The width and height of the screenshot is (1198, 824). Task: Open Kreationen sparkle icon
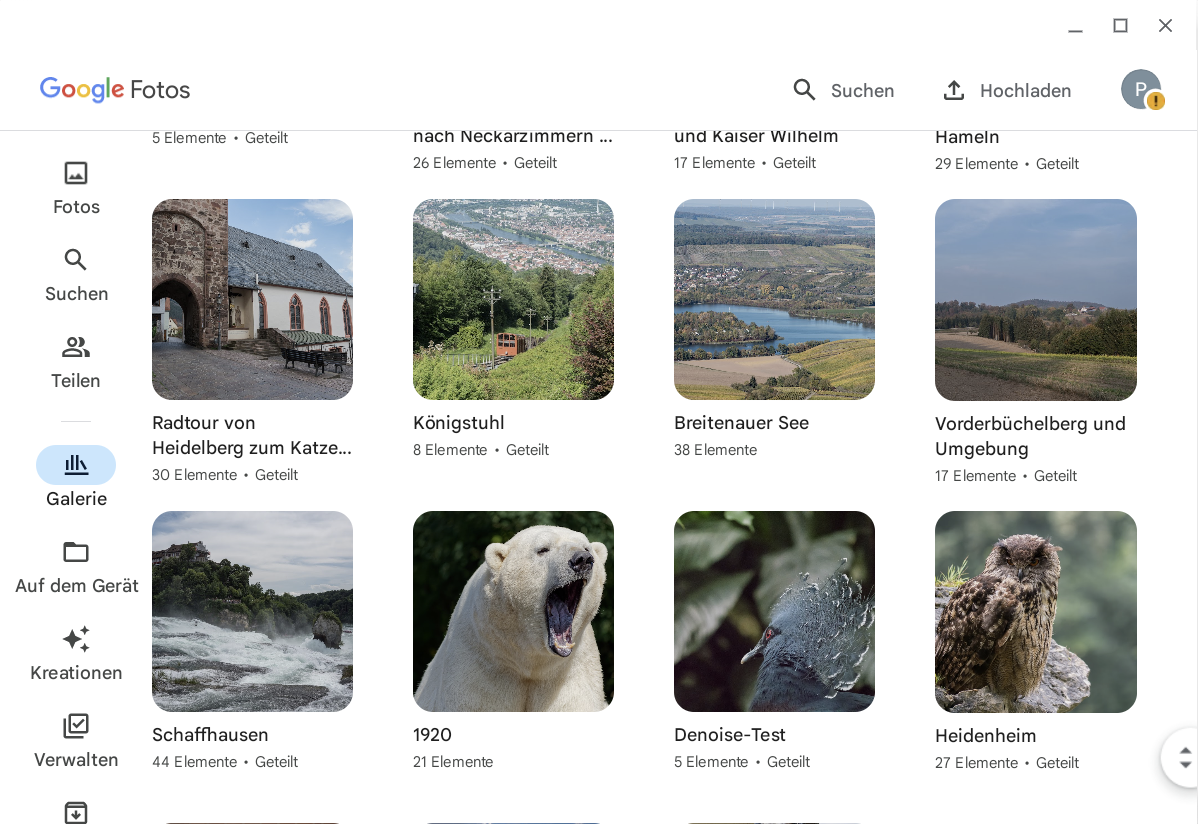(76, 640)
